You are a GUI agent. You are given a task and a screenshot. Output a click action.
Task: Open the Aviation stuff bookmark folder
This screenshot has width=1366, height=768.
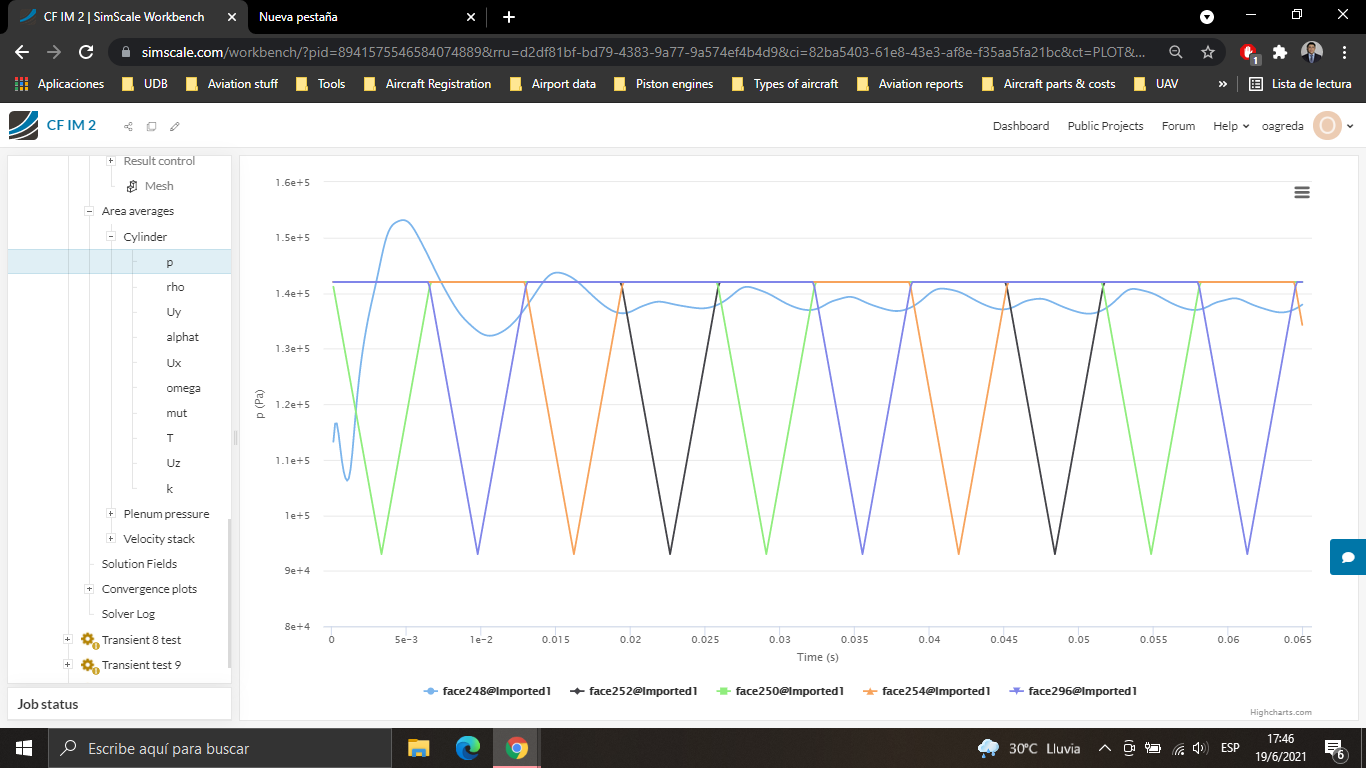point(231,84)
